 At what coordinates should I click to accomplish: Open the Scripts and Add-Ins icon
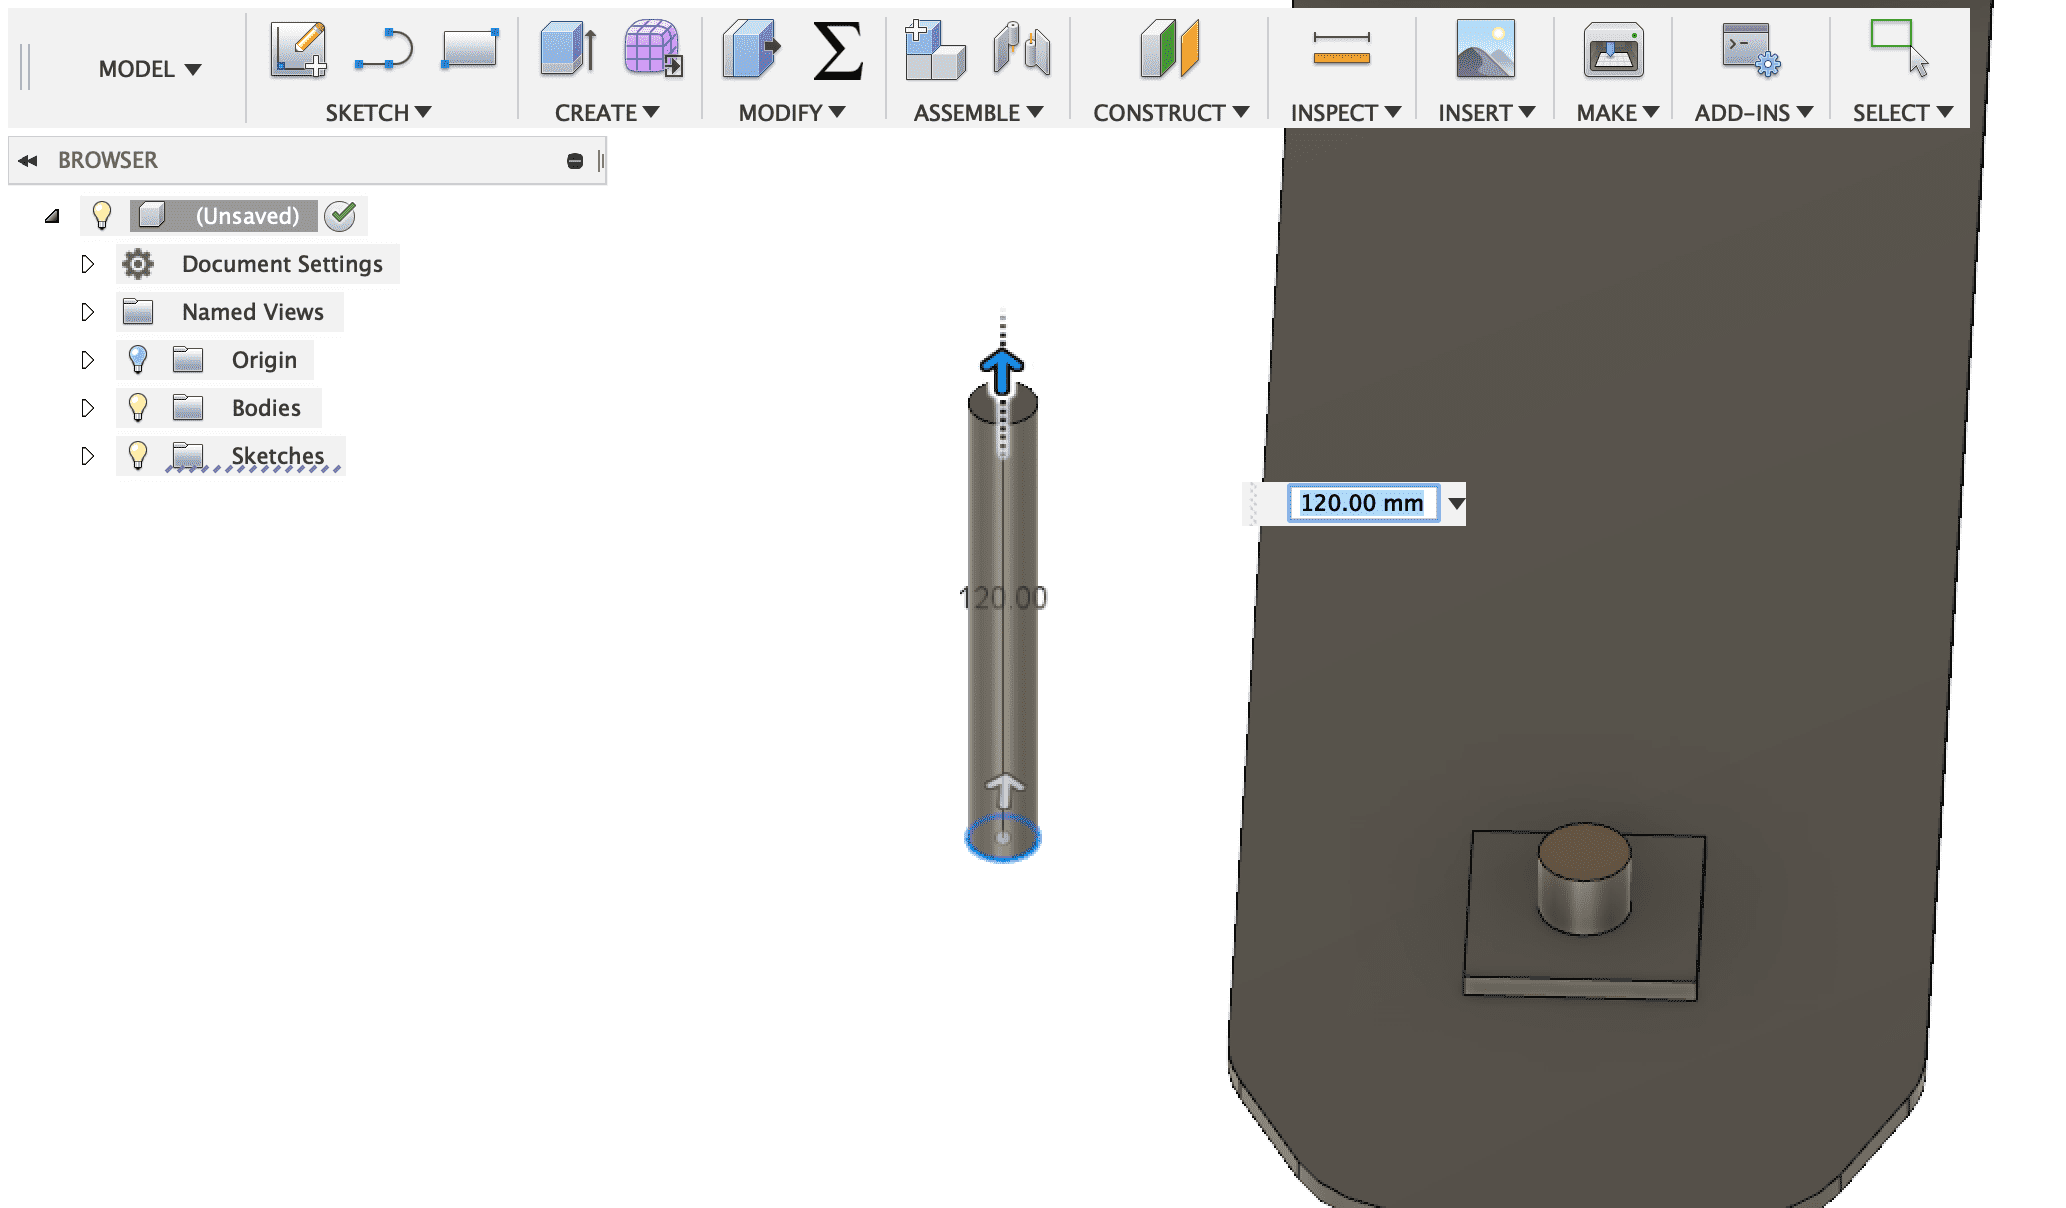click(x=1750, y=50)
